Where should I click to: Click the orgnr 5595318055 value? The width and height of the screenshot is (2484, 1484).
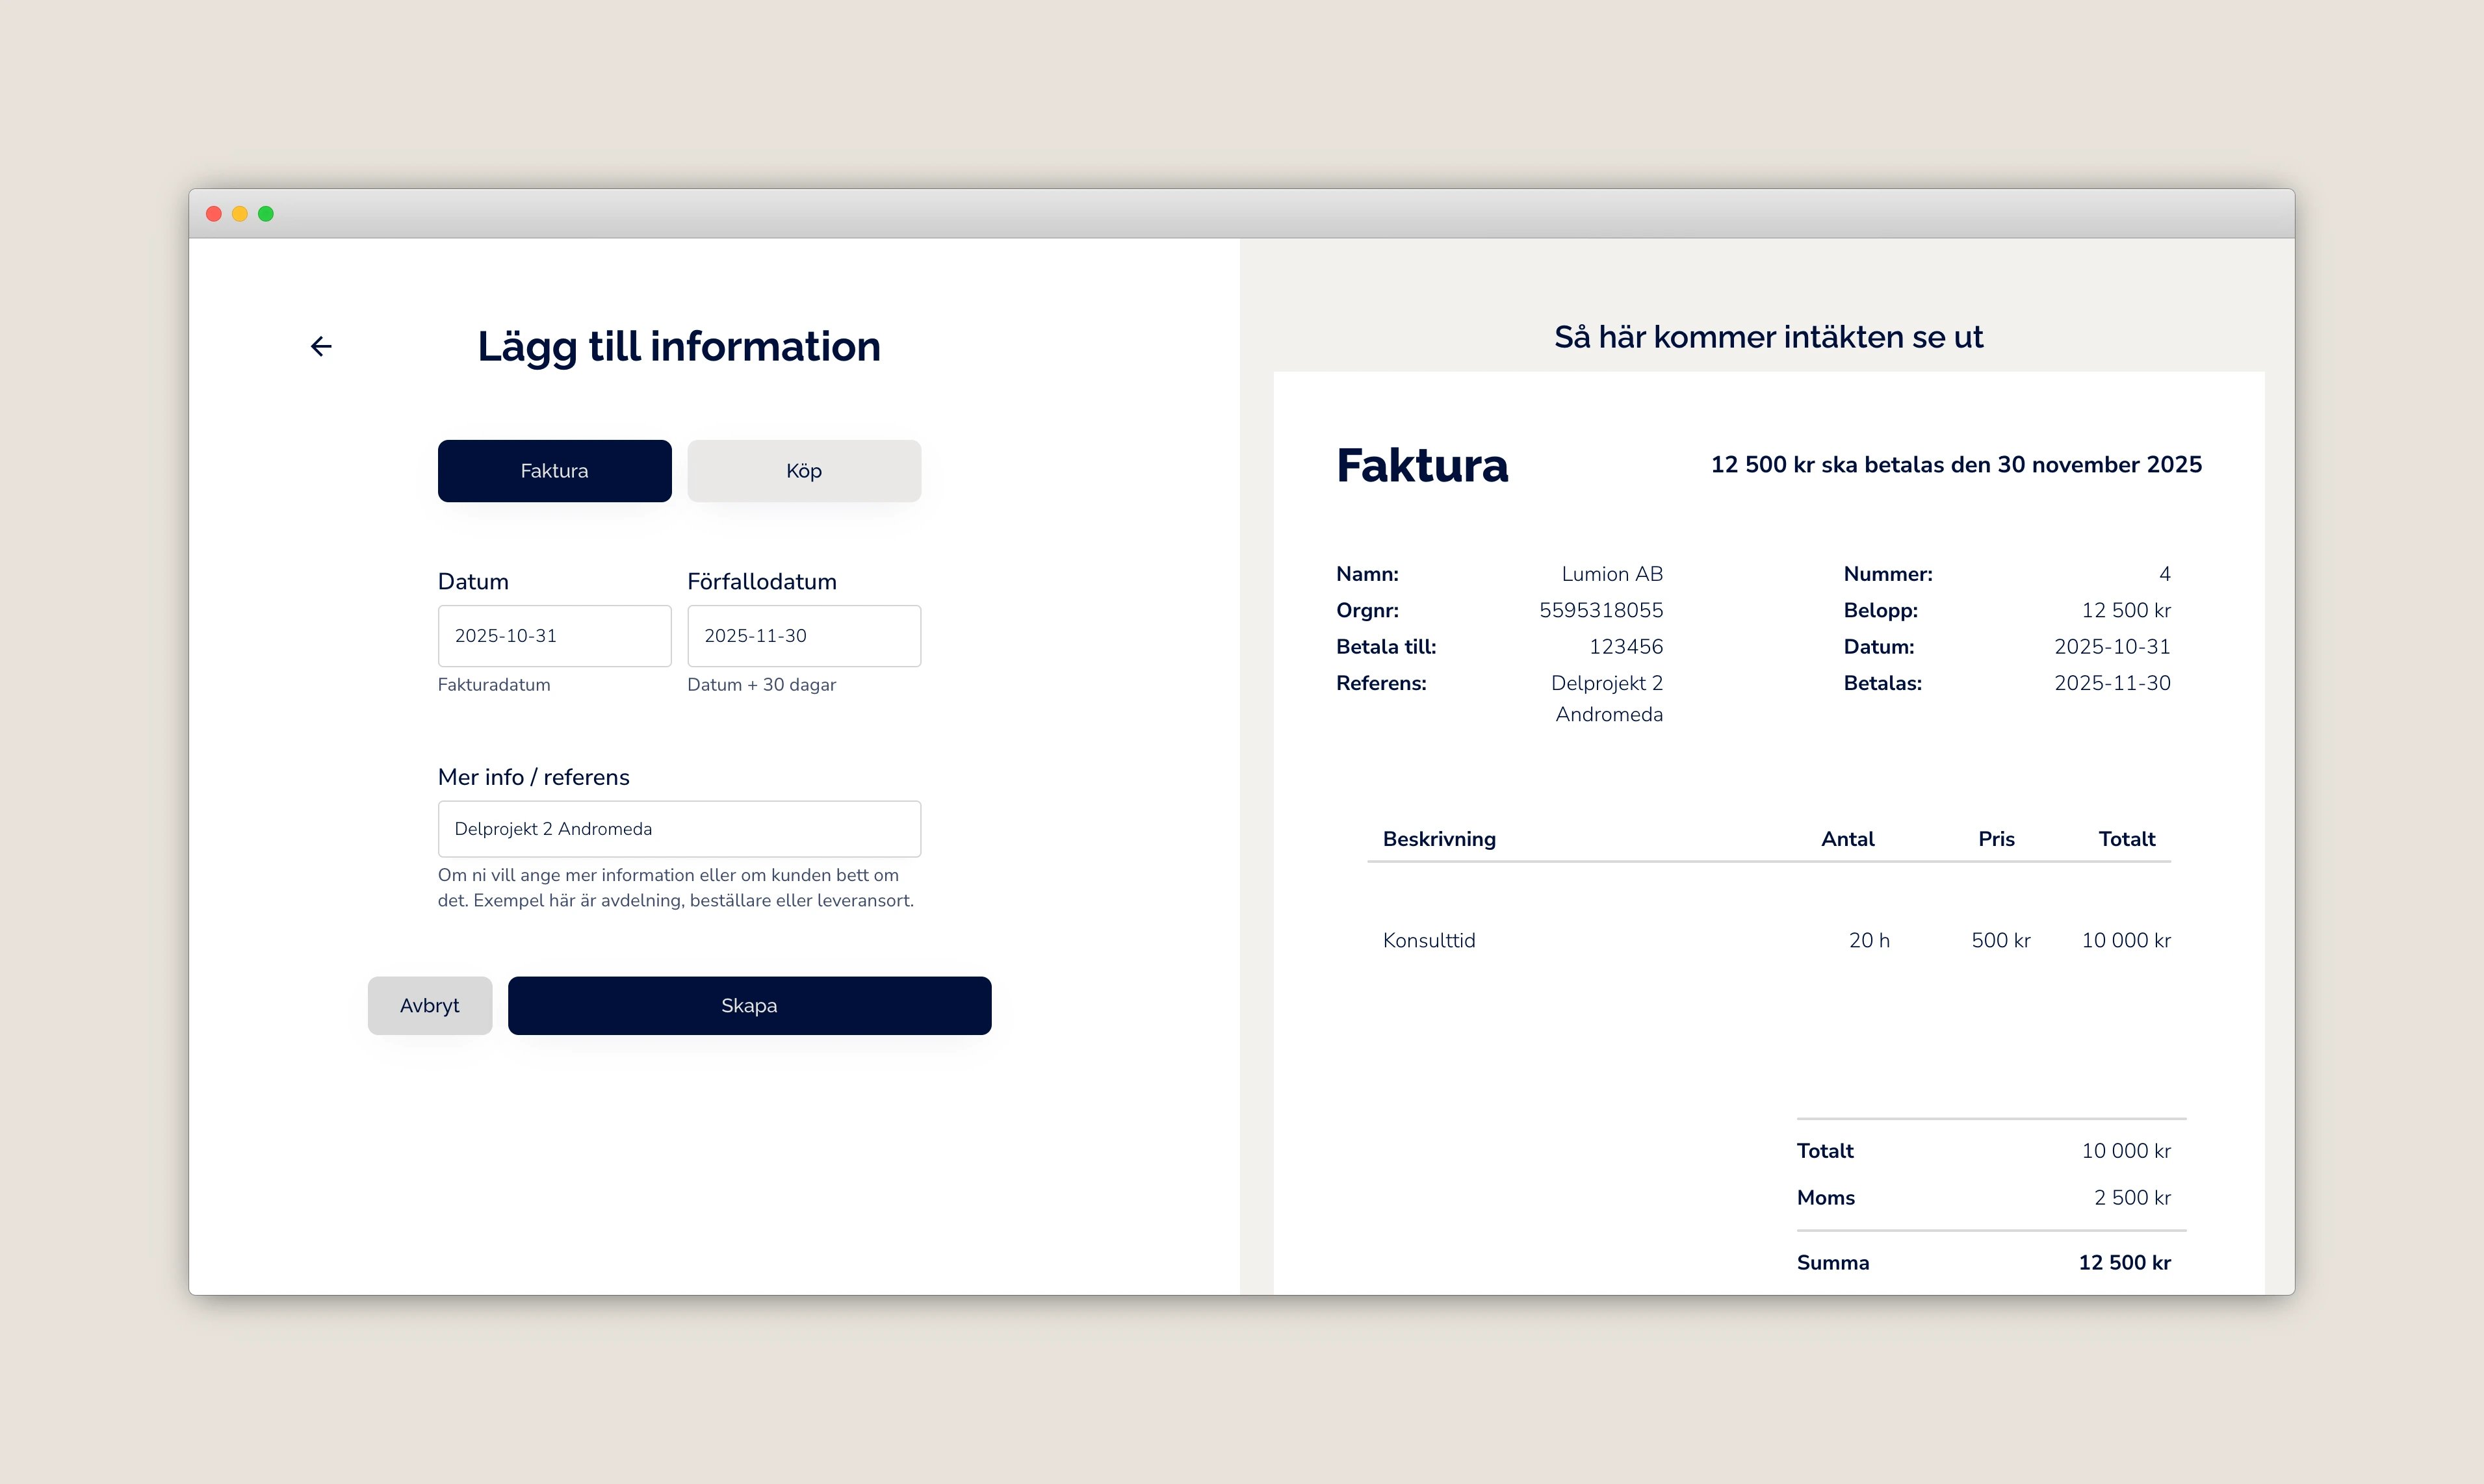coord(1600,610)
